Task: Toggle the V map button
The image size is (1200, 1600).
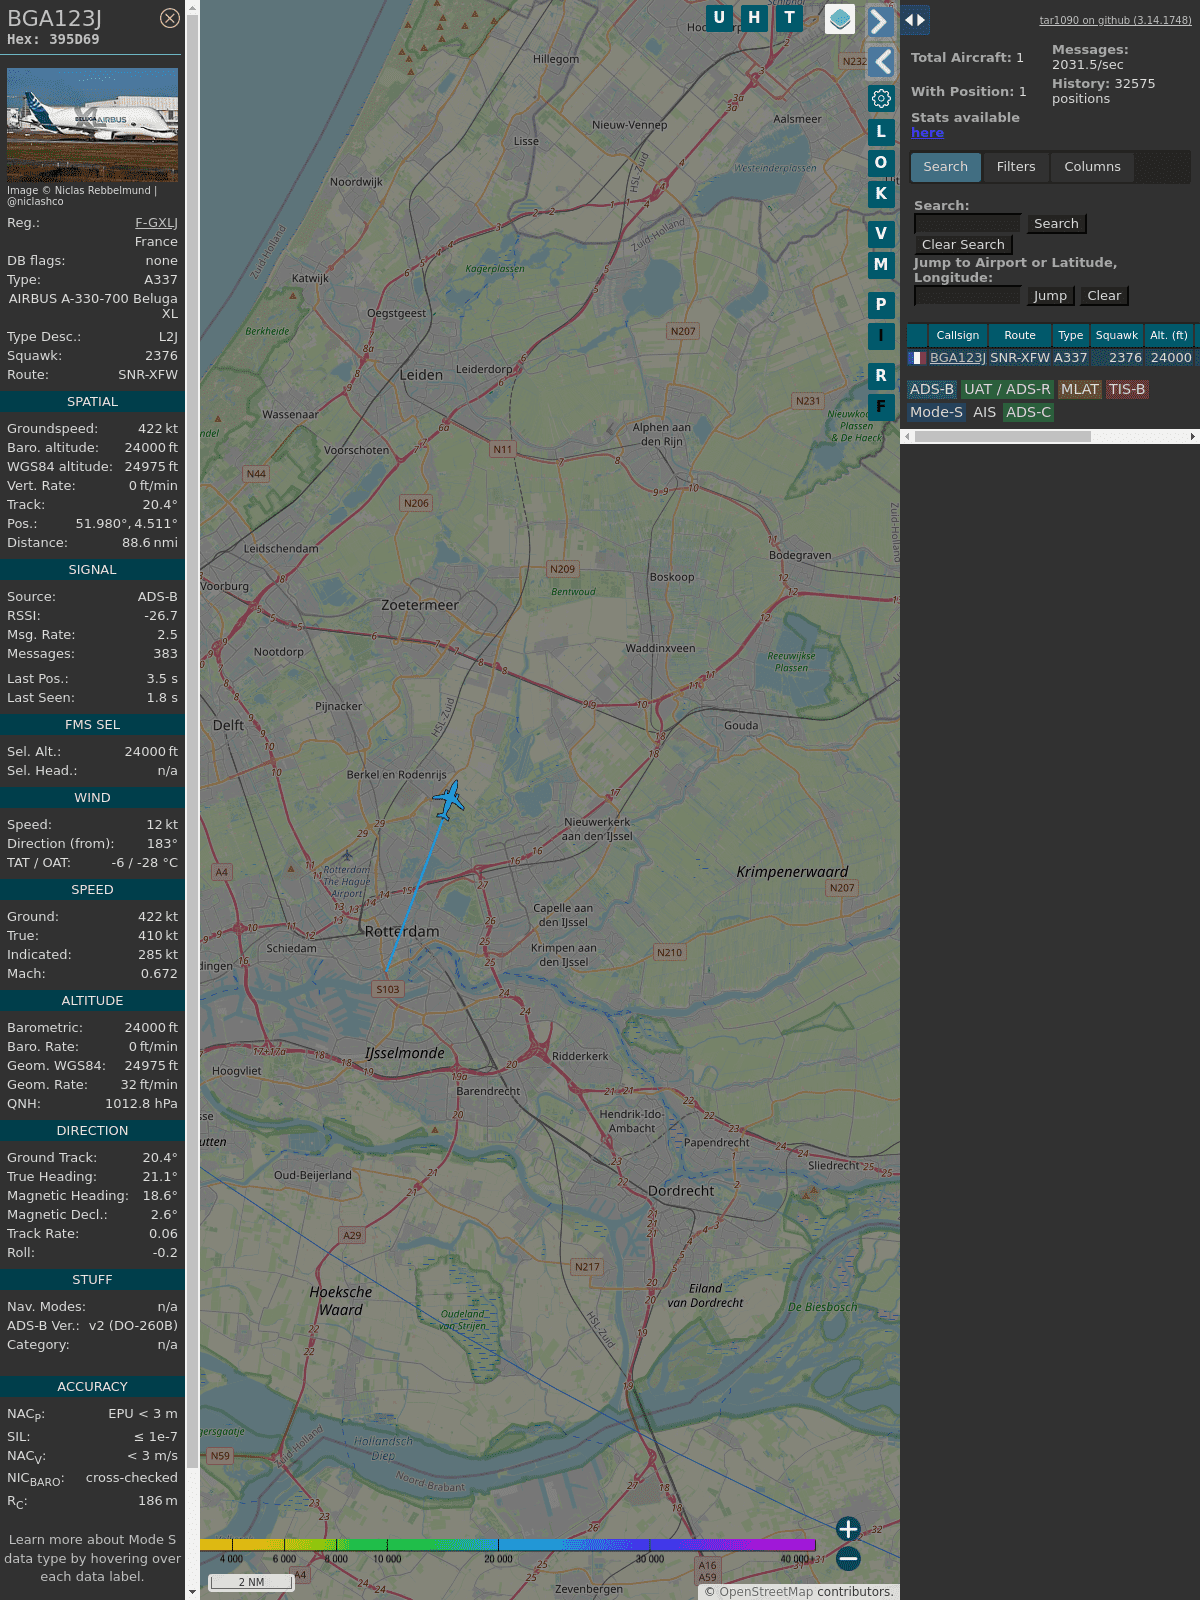Action: (881, 233)
